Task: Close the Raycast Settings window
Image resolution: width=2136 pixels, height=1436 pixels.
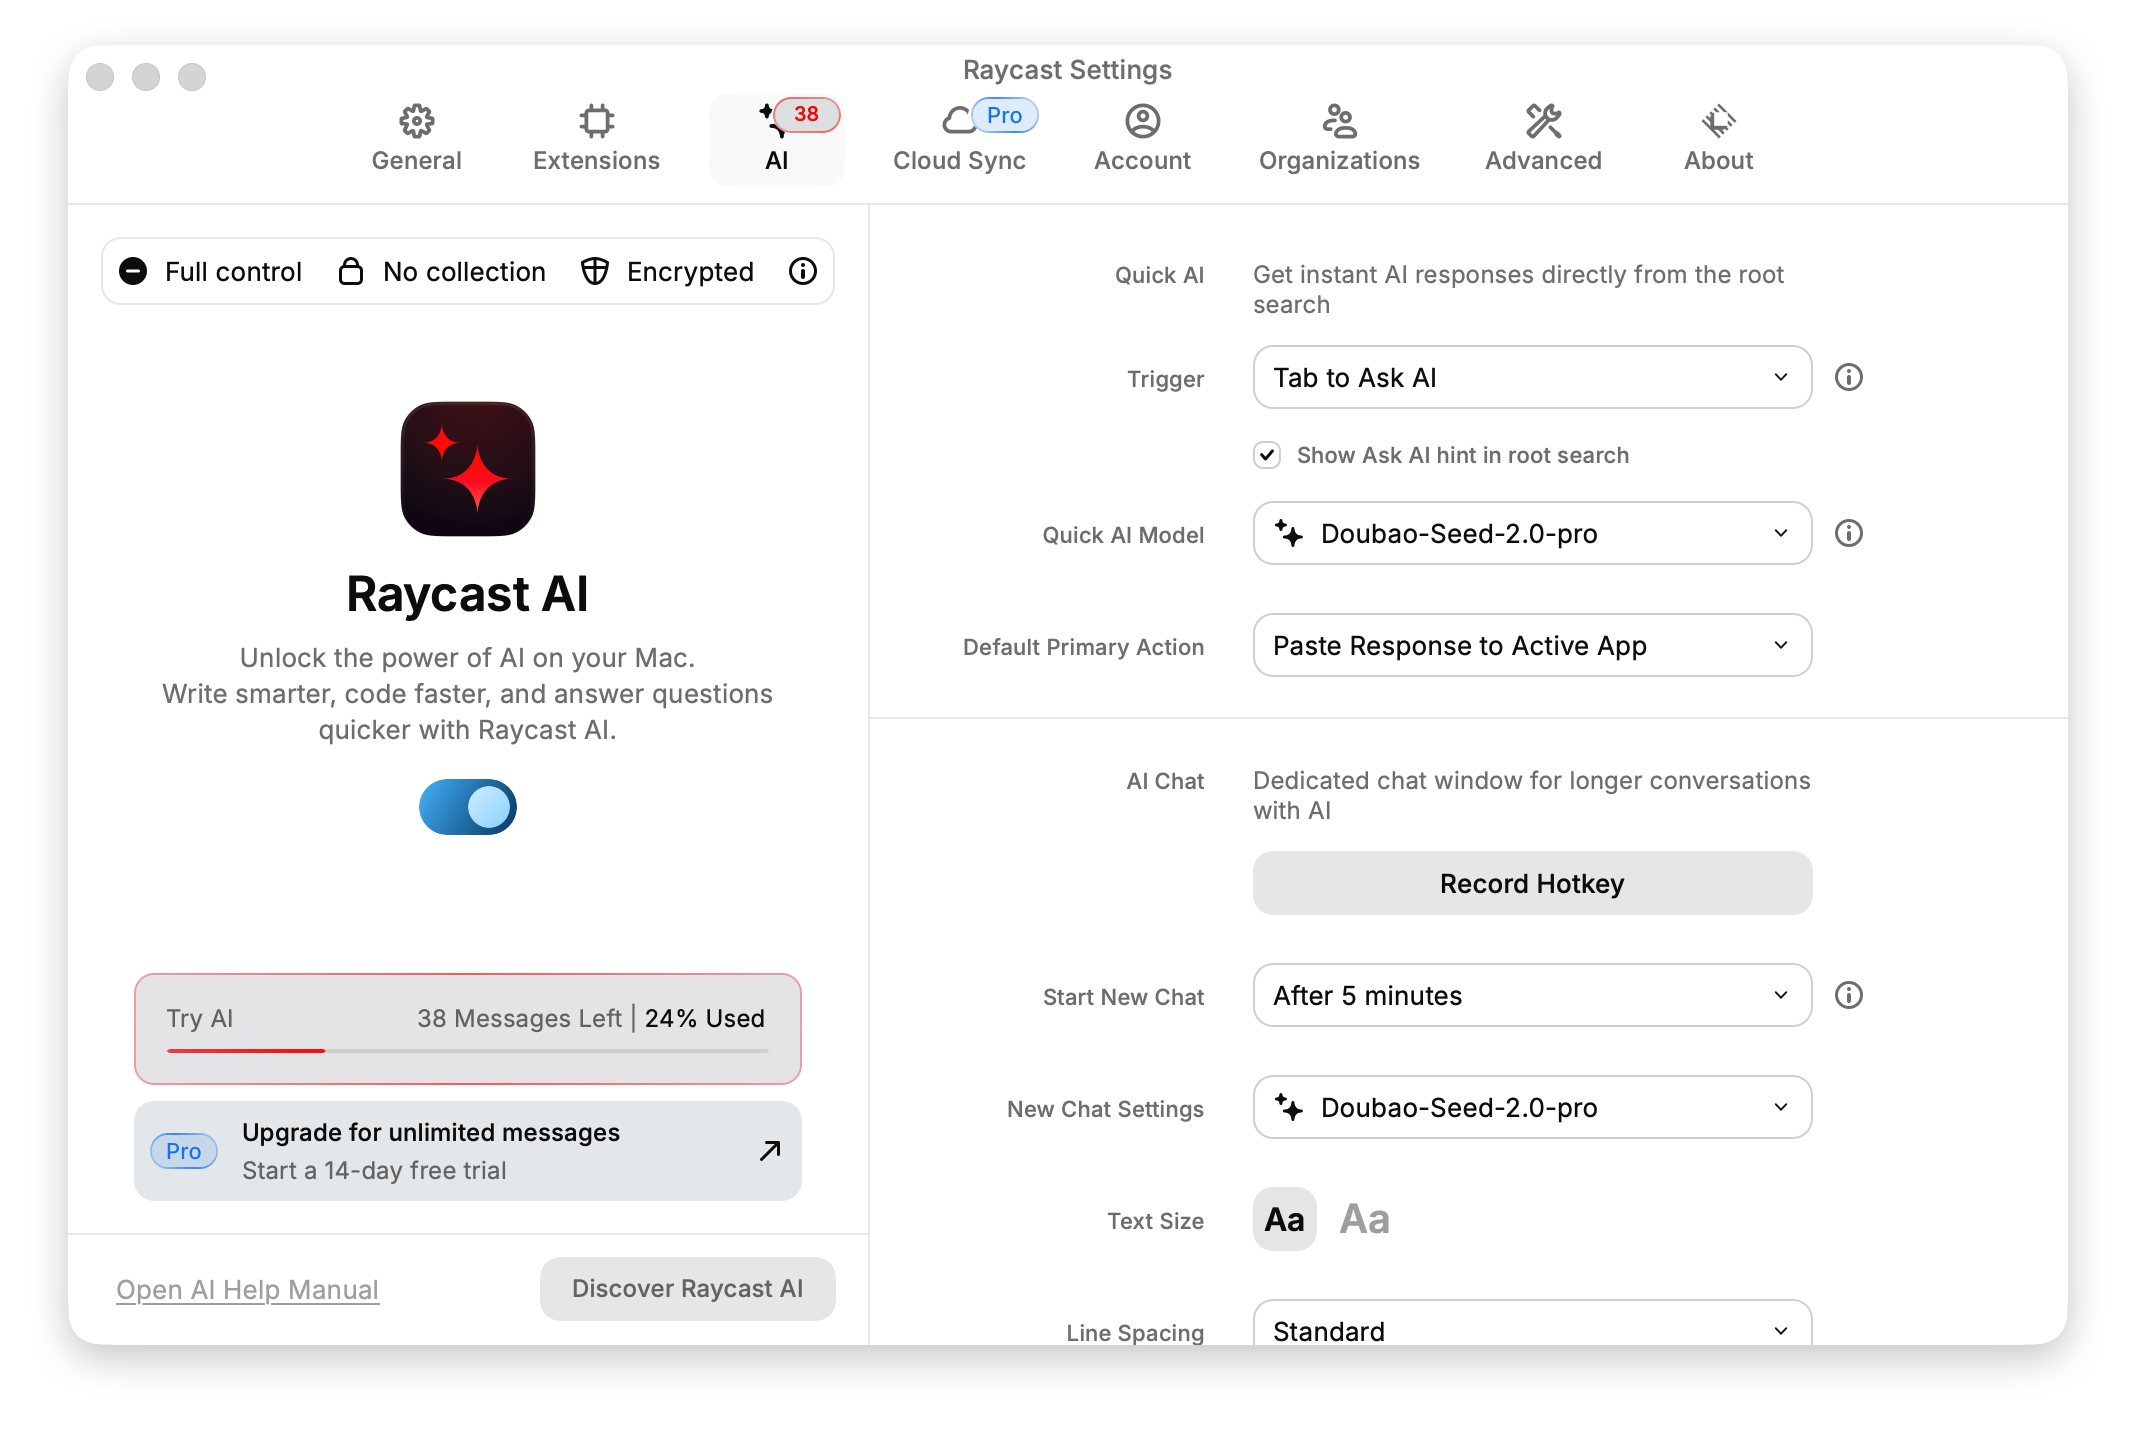Action: click(100, 77)
